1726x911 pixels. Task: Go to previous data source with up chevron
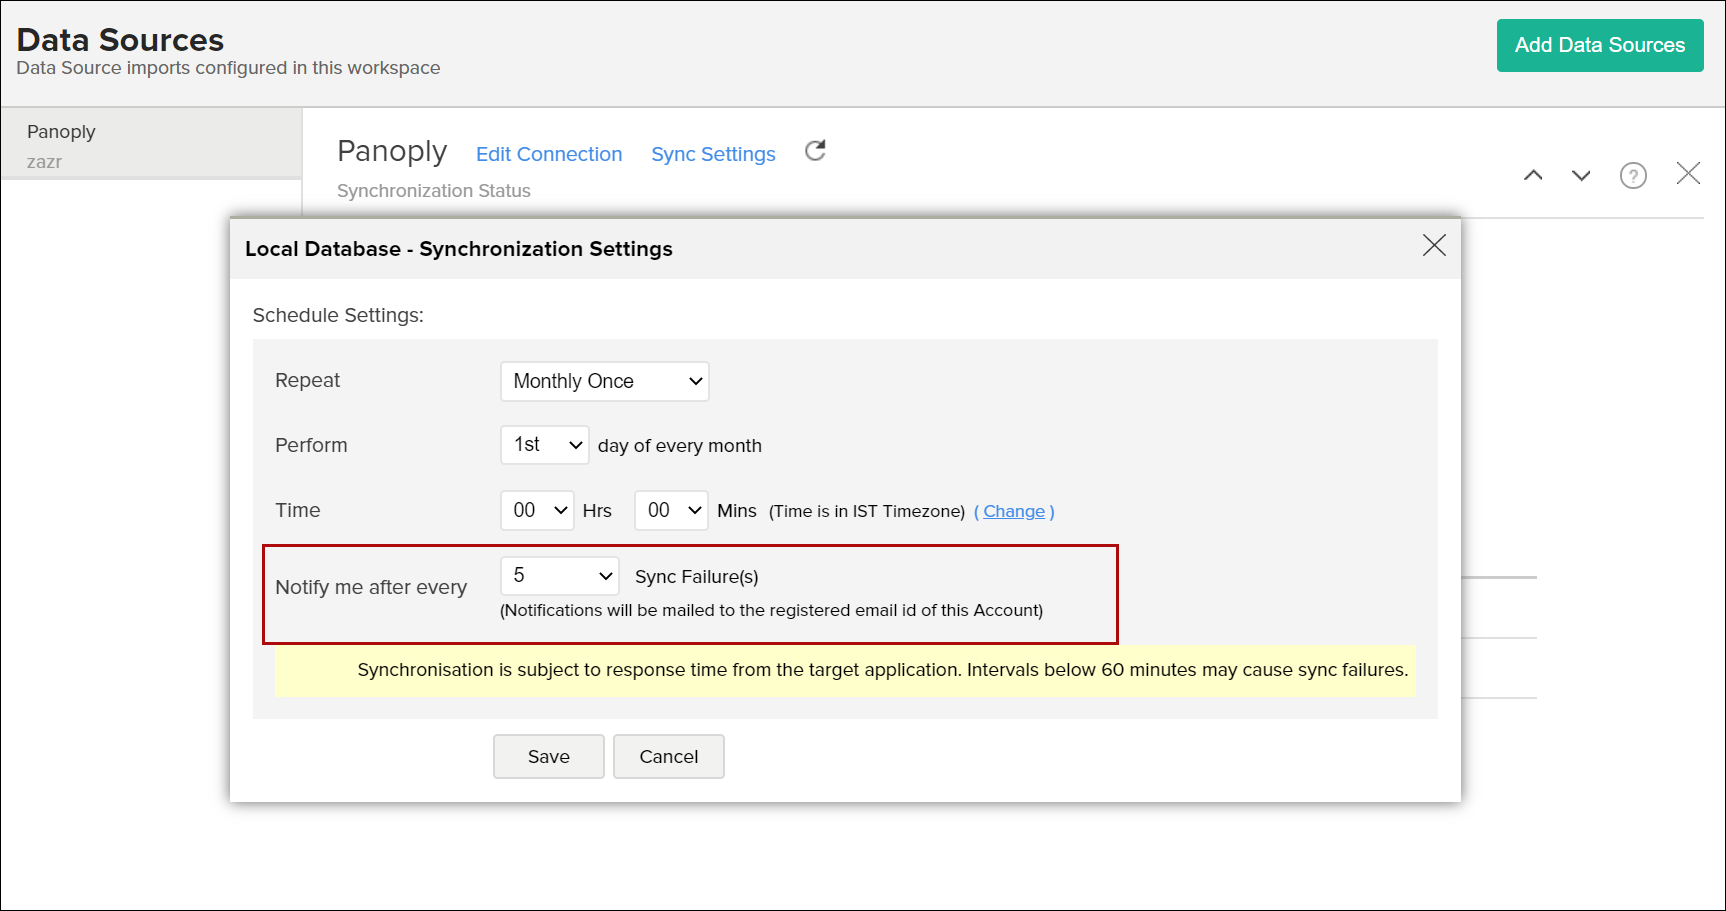point(1532,175)
